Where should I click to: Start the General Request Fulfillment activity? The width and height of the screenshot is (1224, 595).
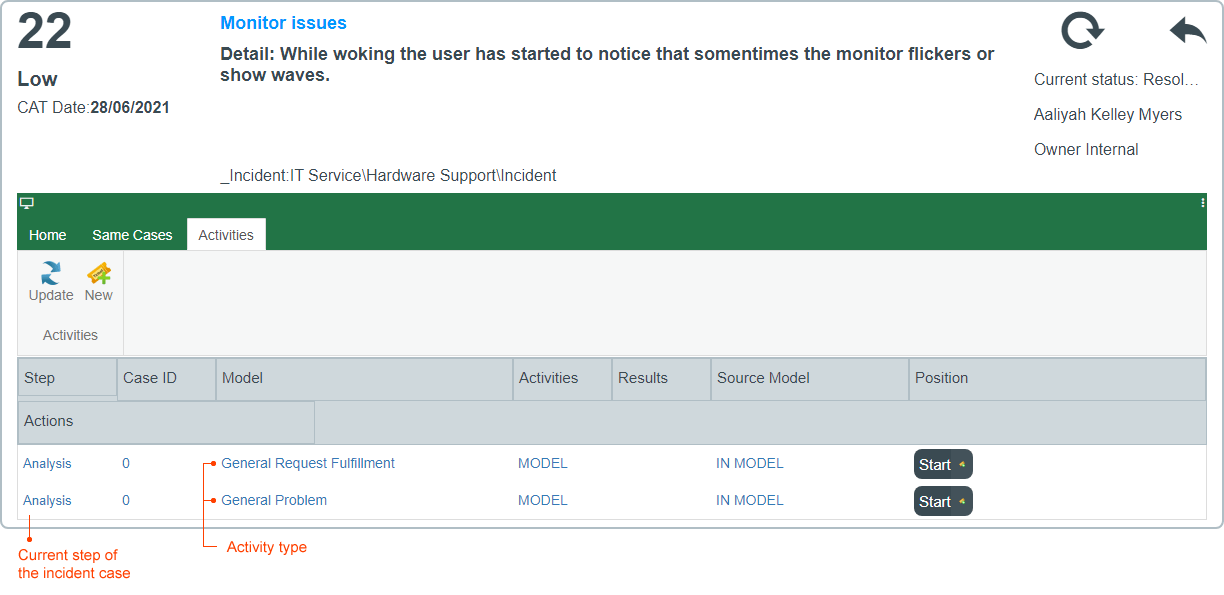[943, 464]
